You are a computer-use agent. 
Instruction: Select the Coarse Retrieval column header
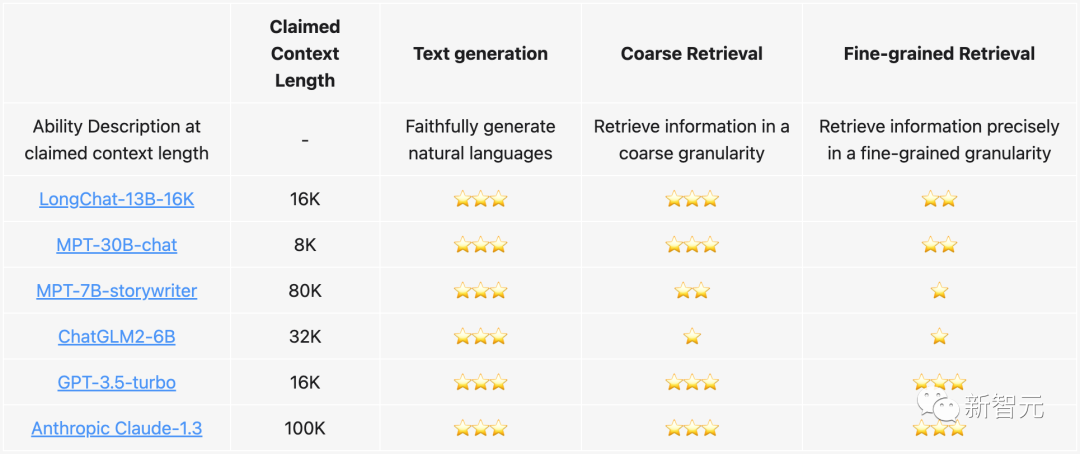[x=692, y=54]
